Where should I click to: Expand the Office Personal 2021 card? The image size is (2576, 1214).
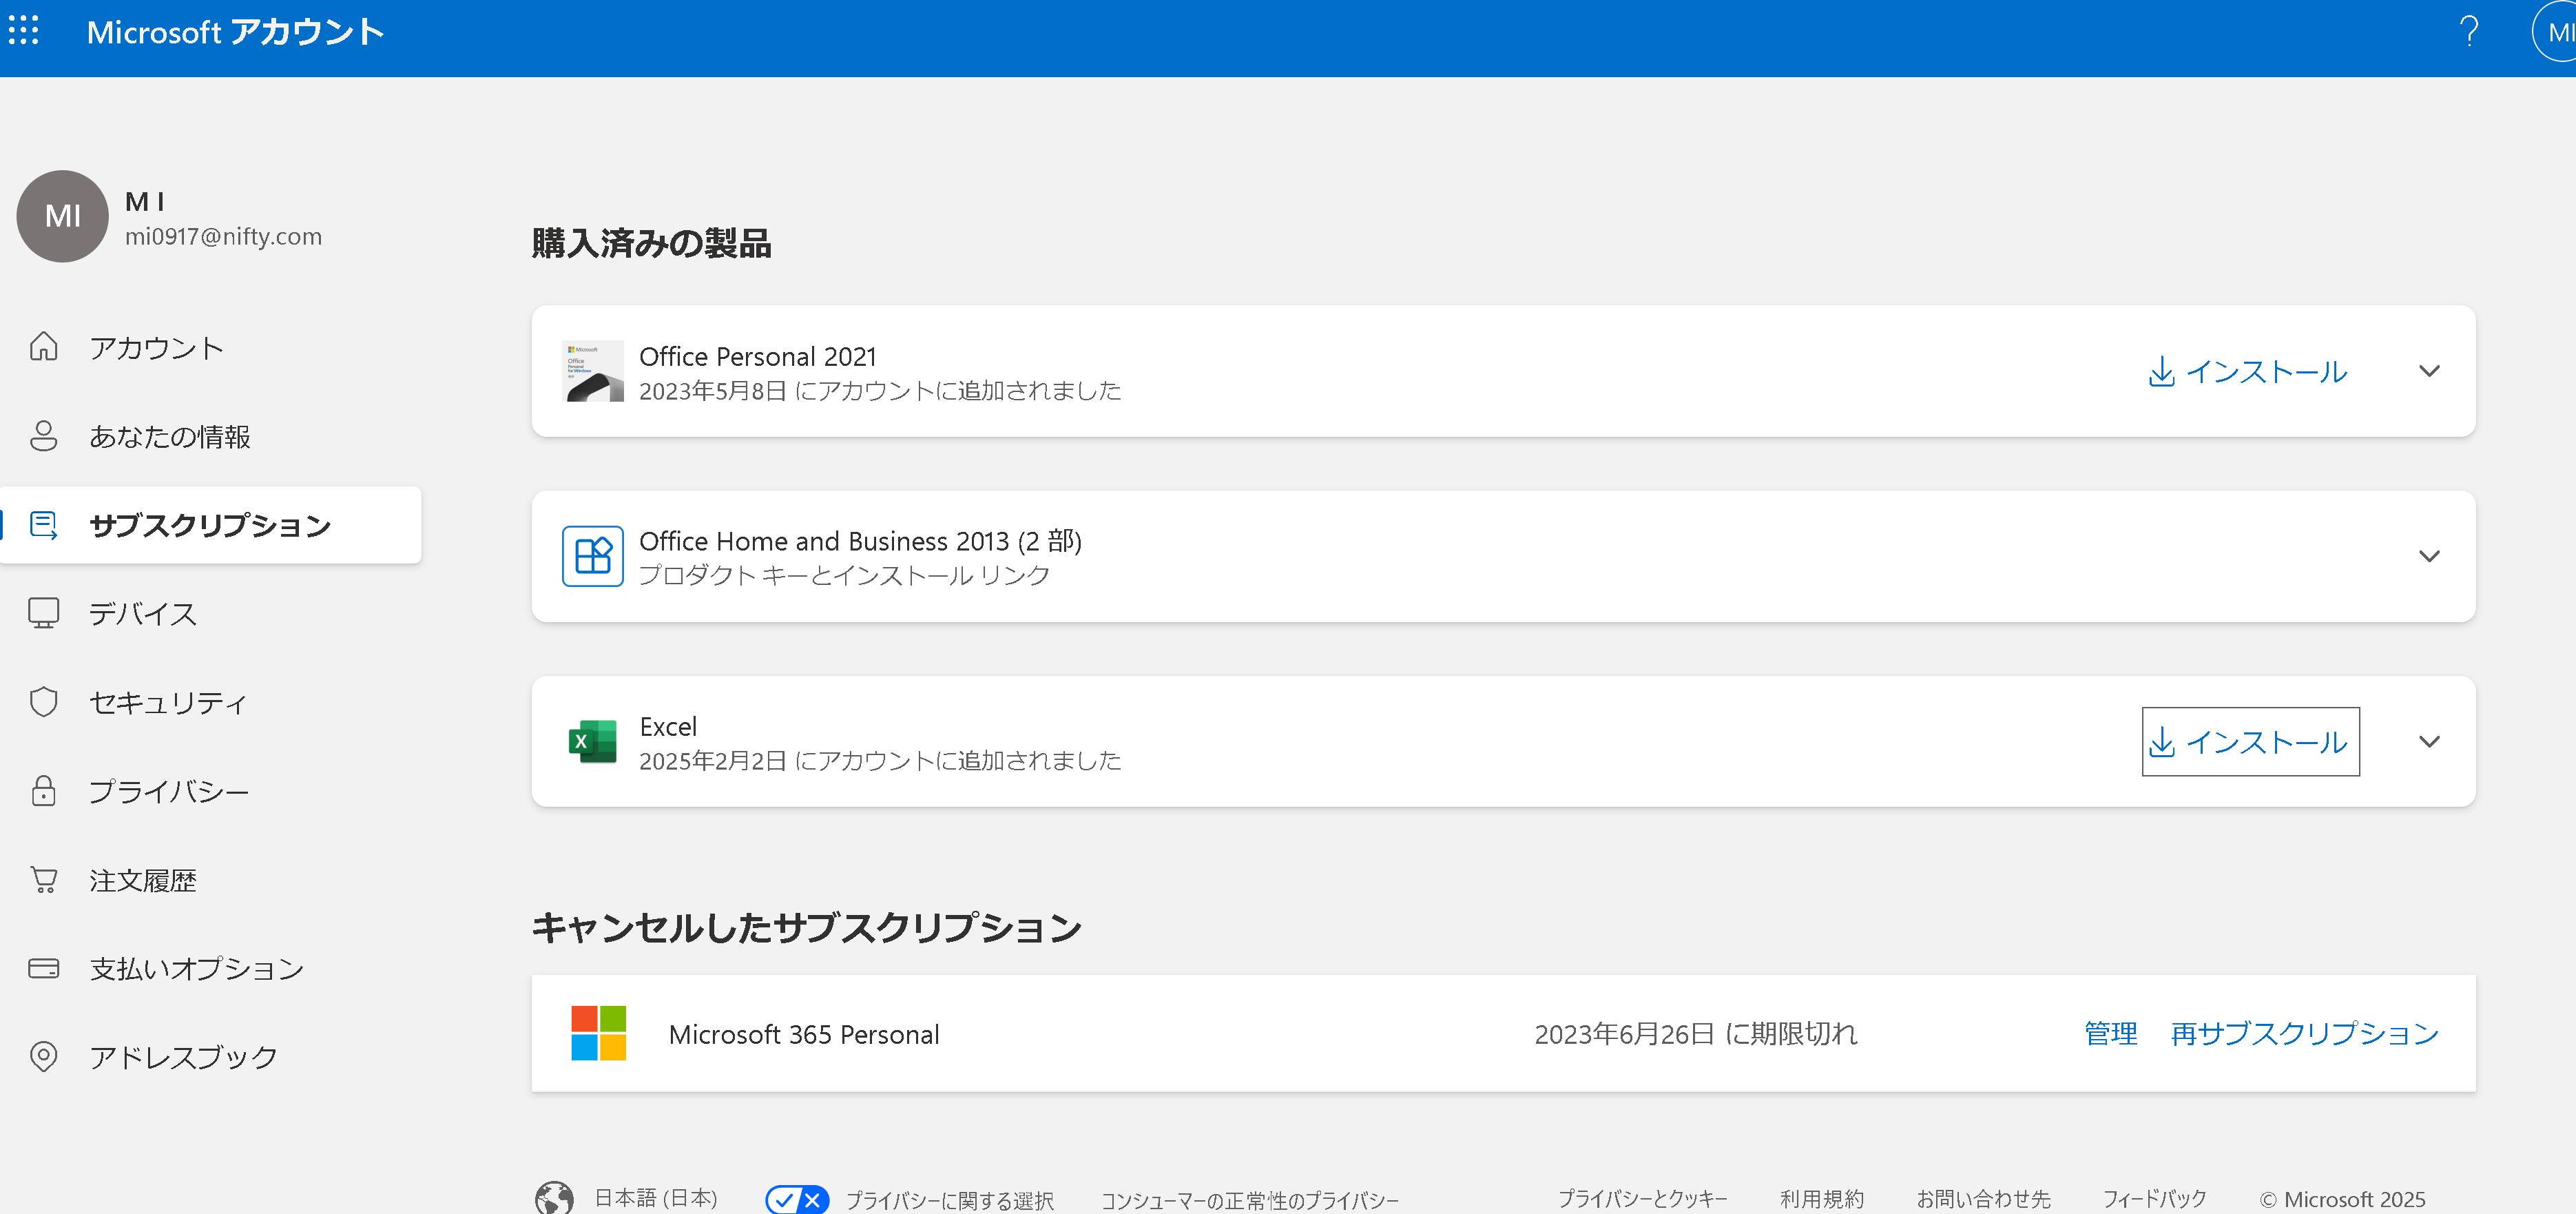click(x=2429, y=371)
